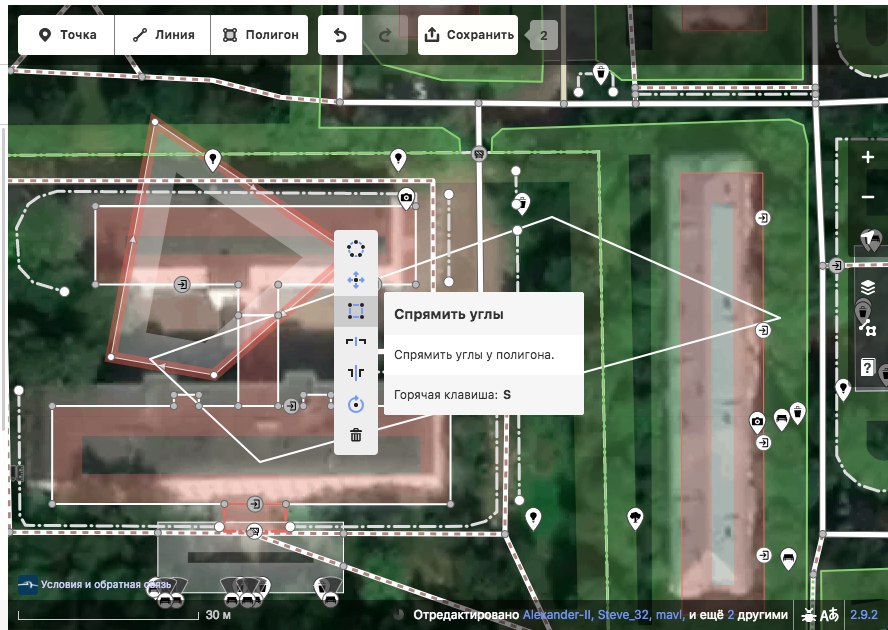Select the Линия (line) drawing mode
The width and height of the screenshot is (888, 630).
163,35
